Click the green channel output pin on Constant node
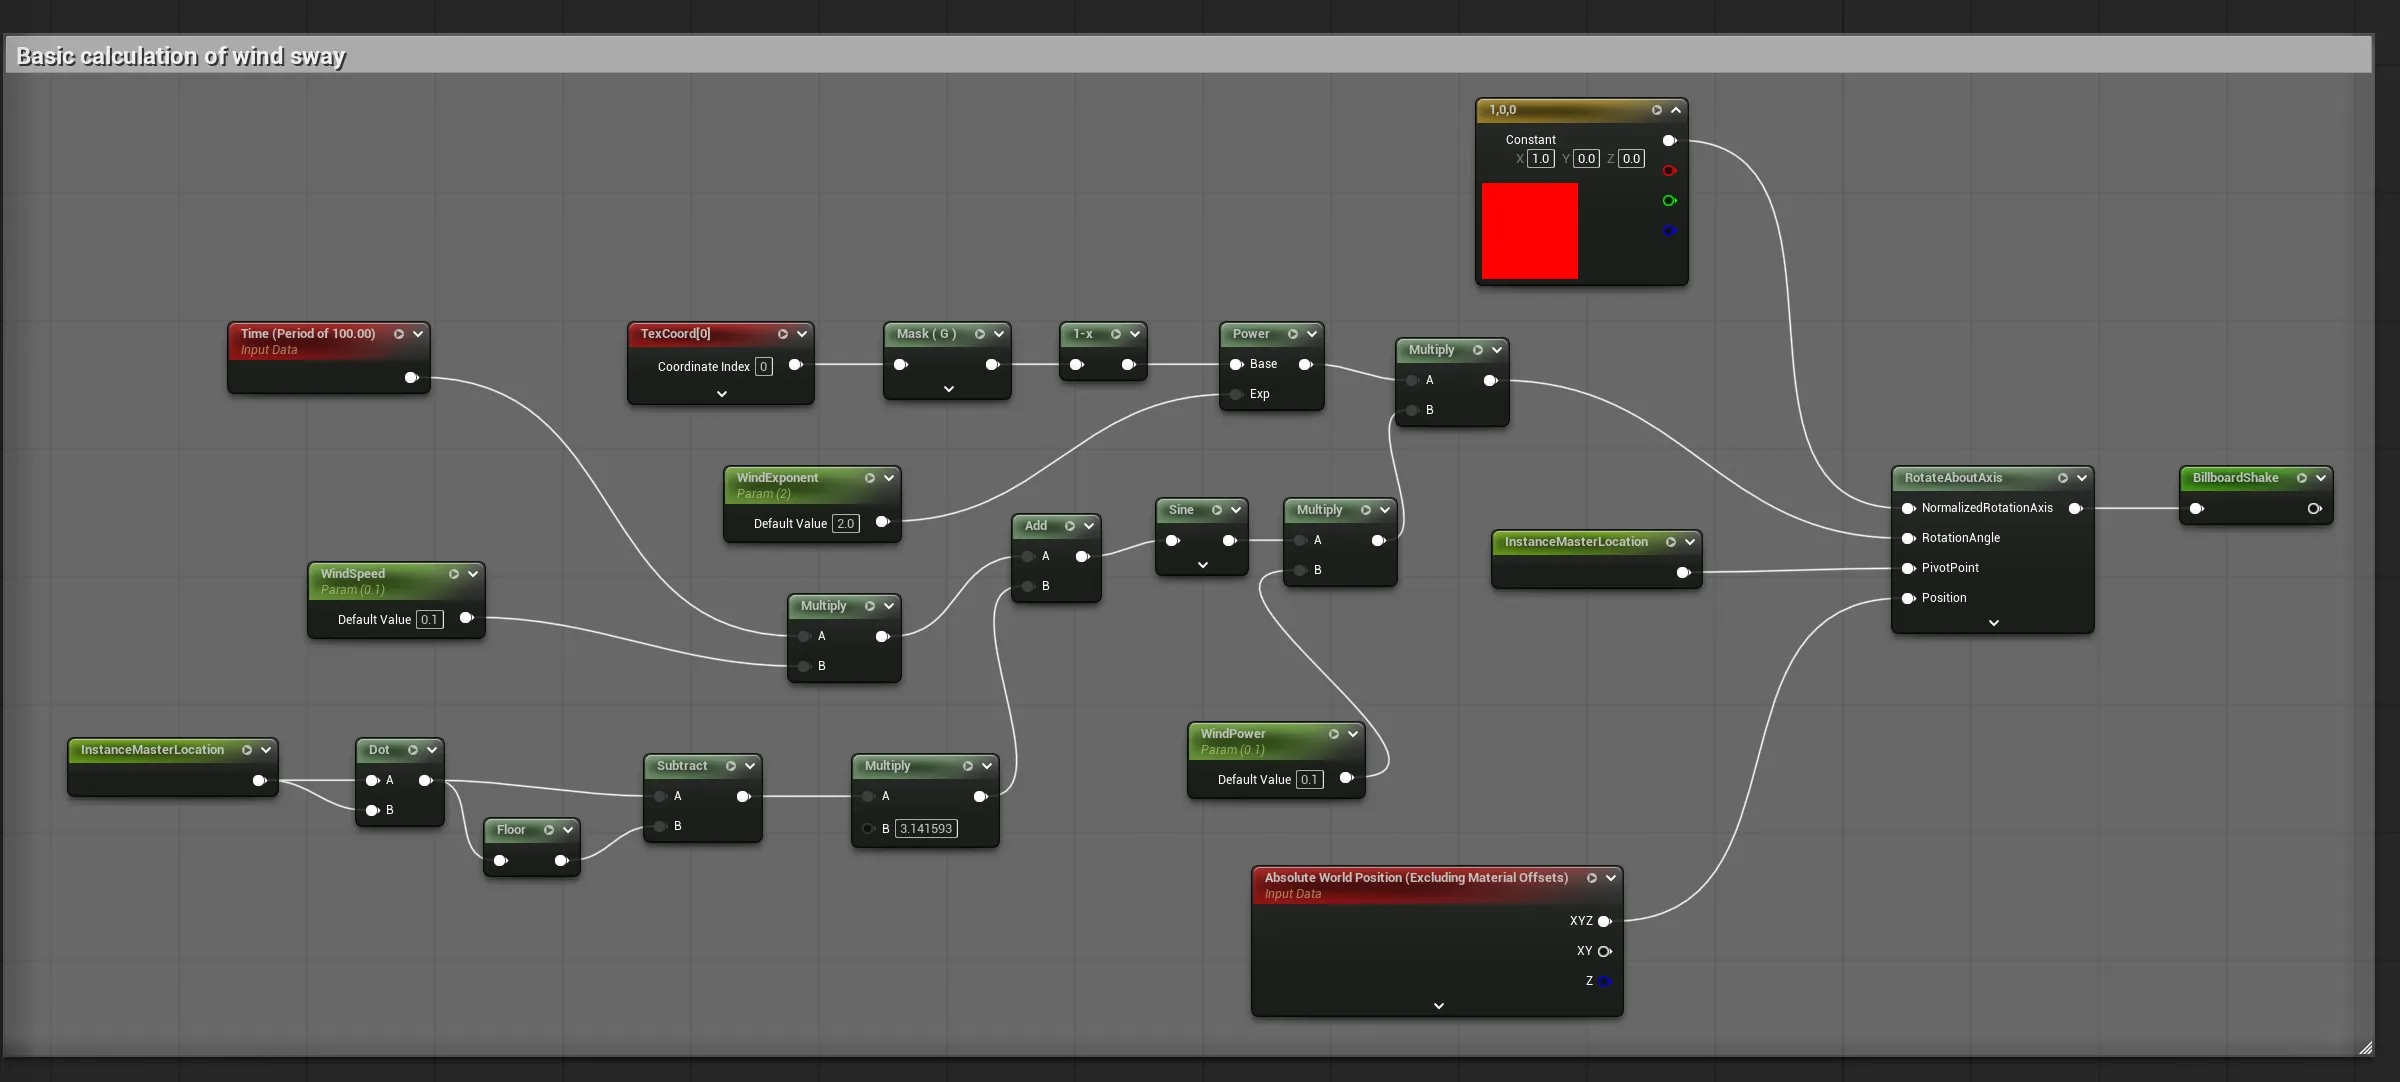2400x1082 pixels. [x=1669, y=201]
